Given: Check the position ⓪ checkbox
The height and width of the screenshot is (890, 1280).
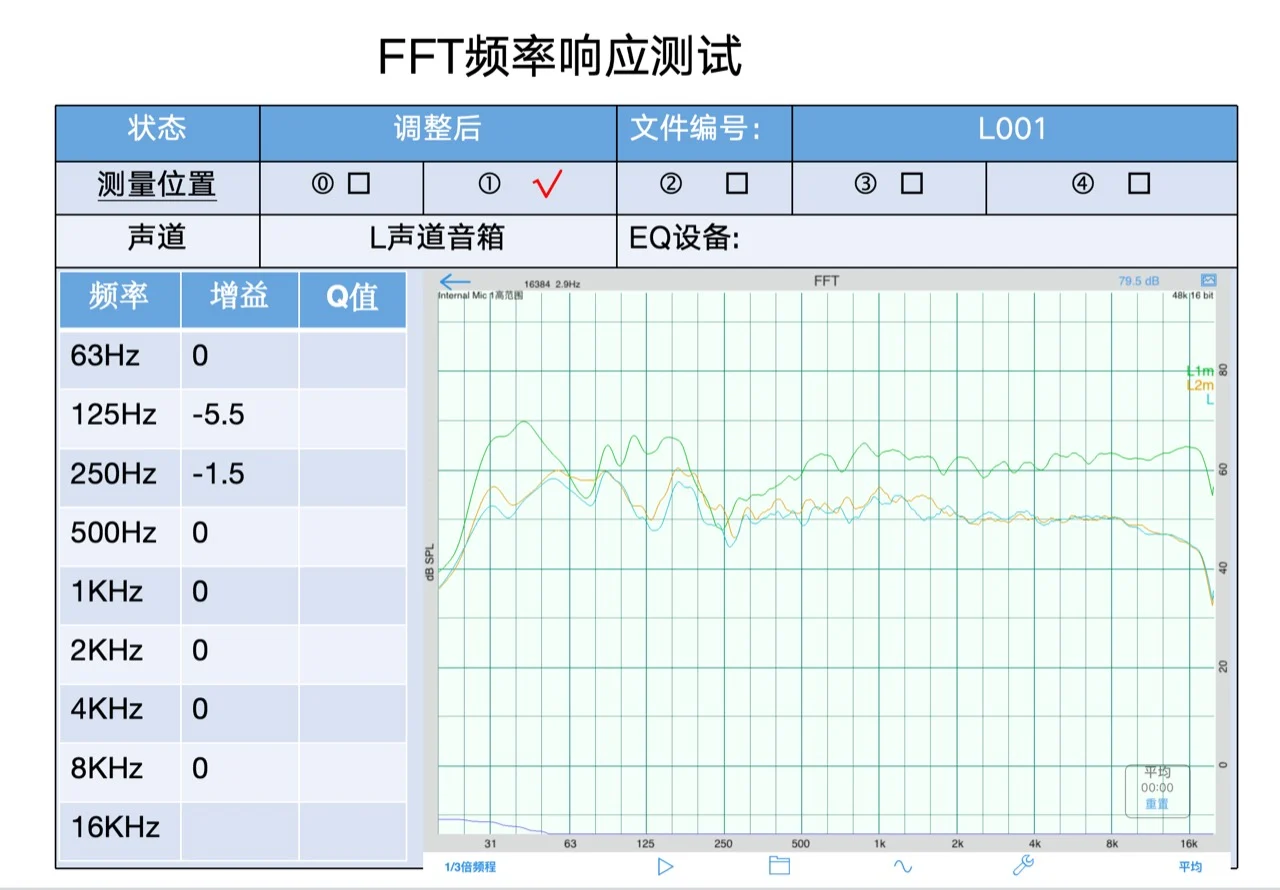Looking at the screenshot, I should pos(359,184).
